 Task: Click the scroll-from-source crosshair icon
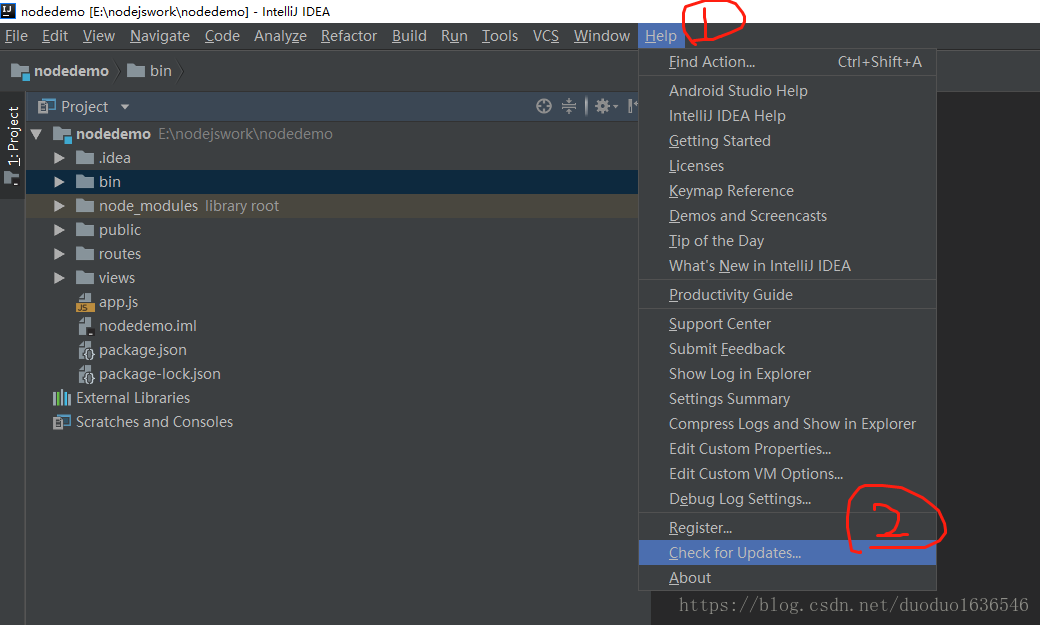click(x=544, y=106)
